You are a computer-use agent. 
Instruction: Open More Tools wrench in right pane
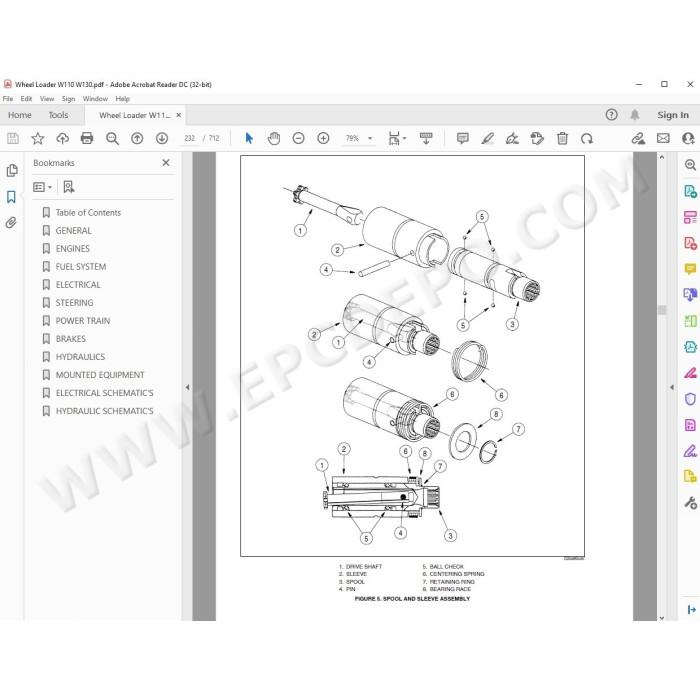(x=690, y=503)
